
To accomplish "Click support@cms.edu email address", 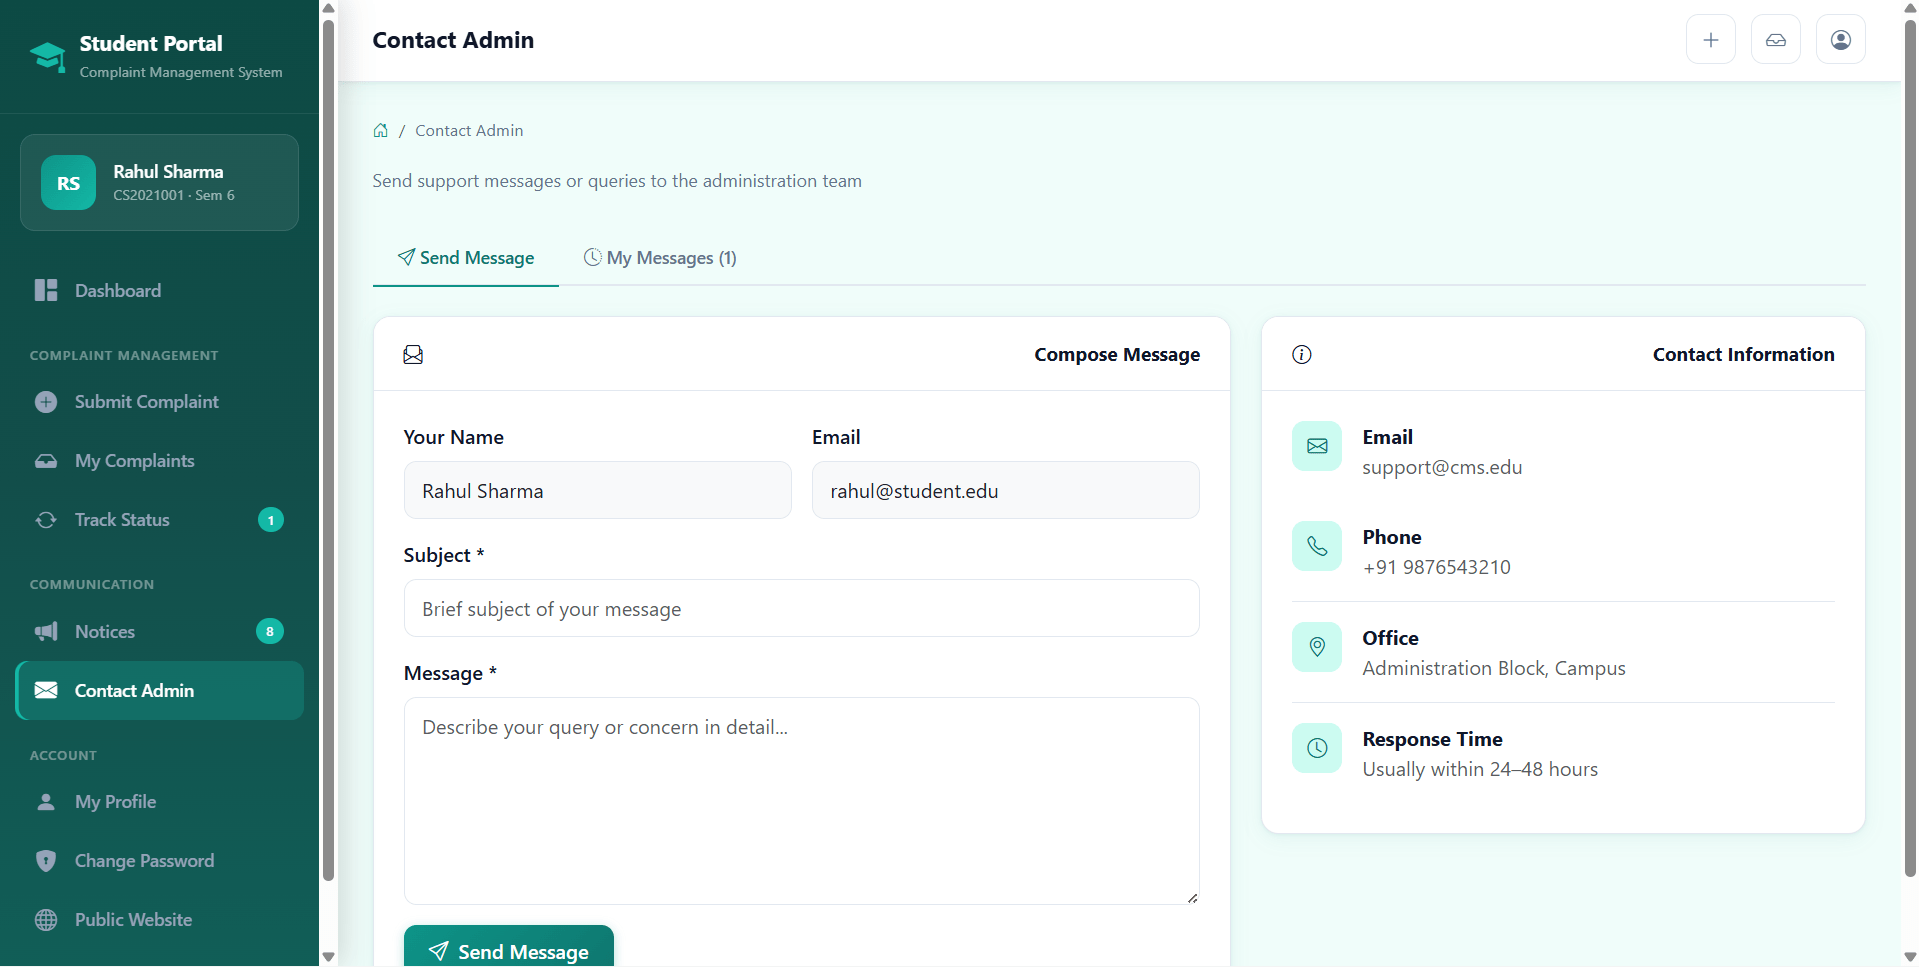I will point(1442,468).
